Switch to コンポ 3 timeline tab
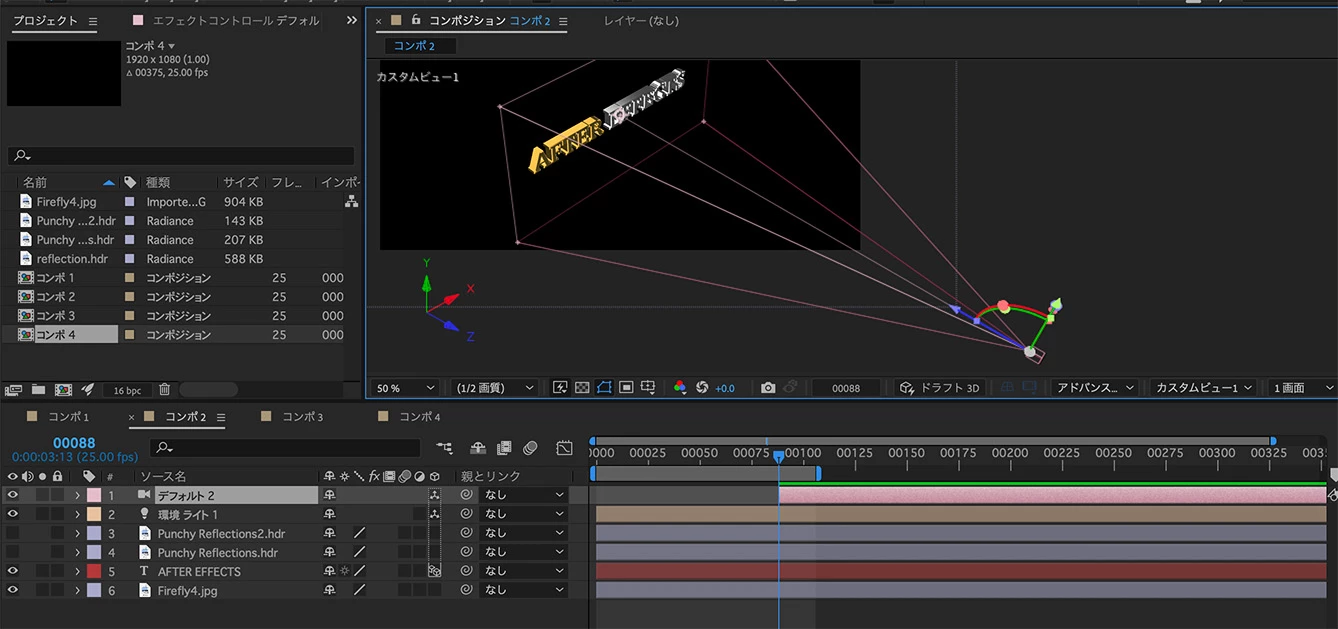The image size is (1338, 629). tap(303, 417)
